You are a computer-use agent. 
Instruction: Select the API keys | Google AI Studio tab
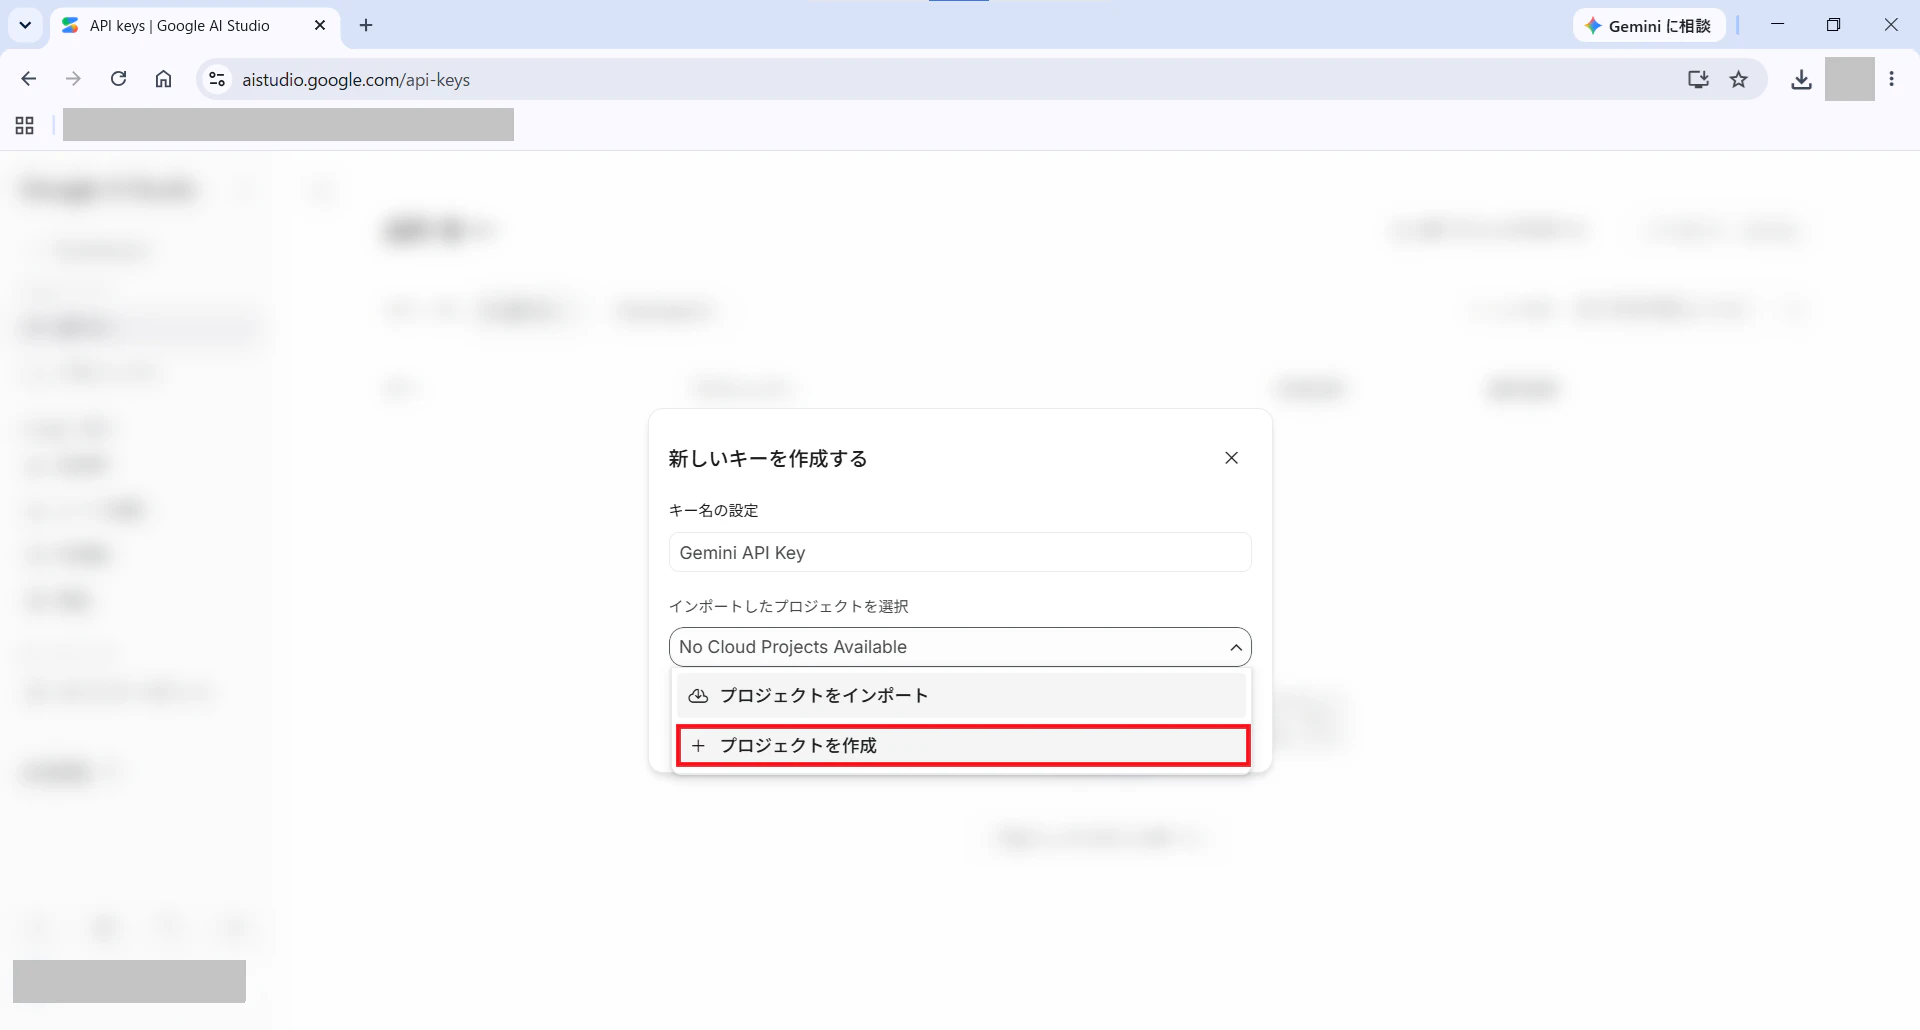pyautogui.click(x=195, y=26)
